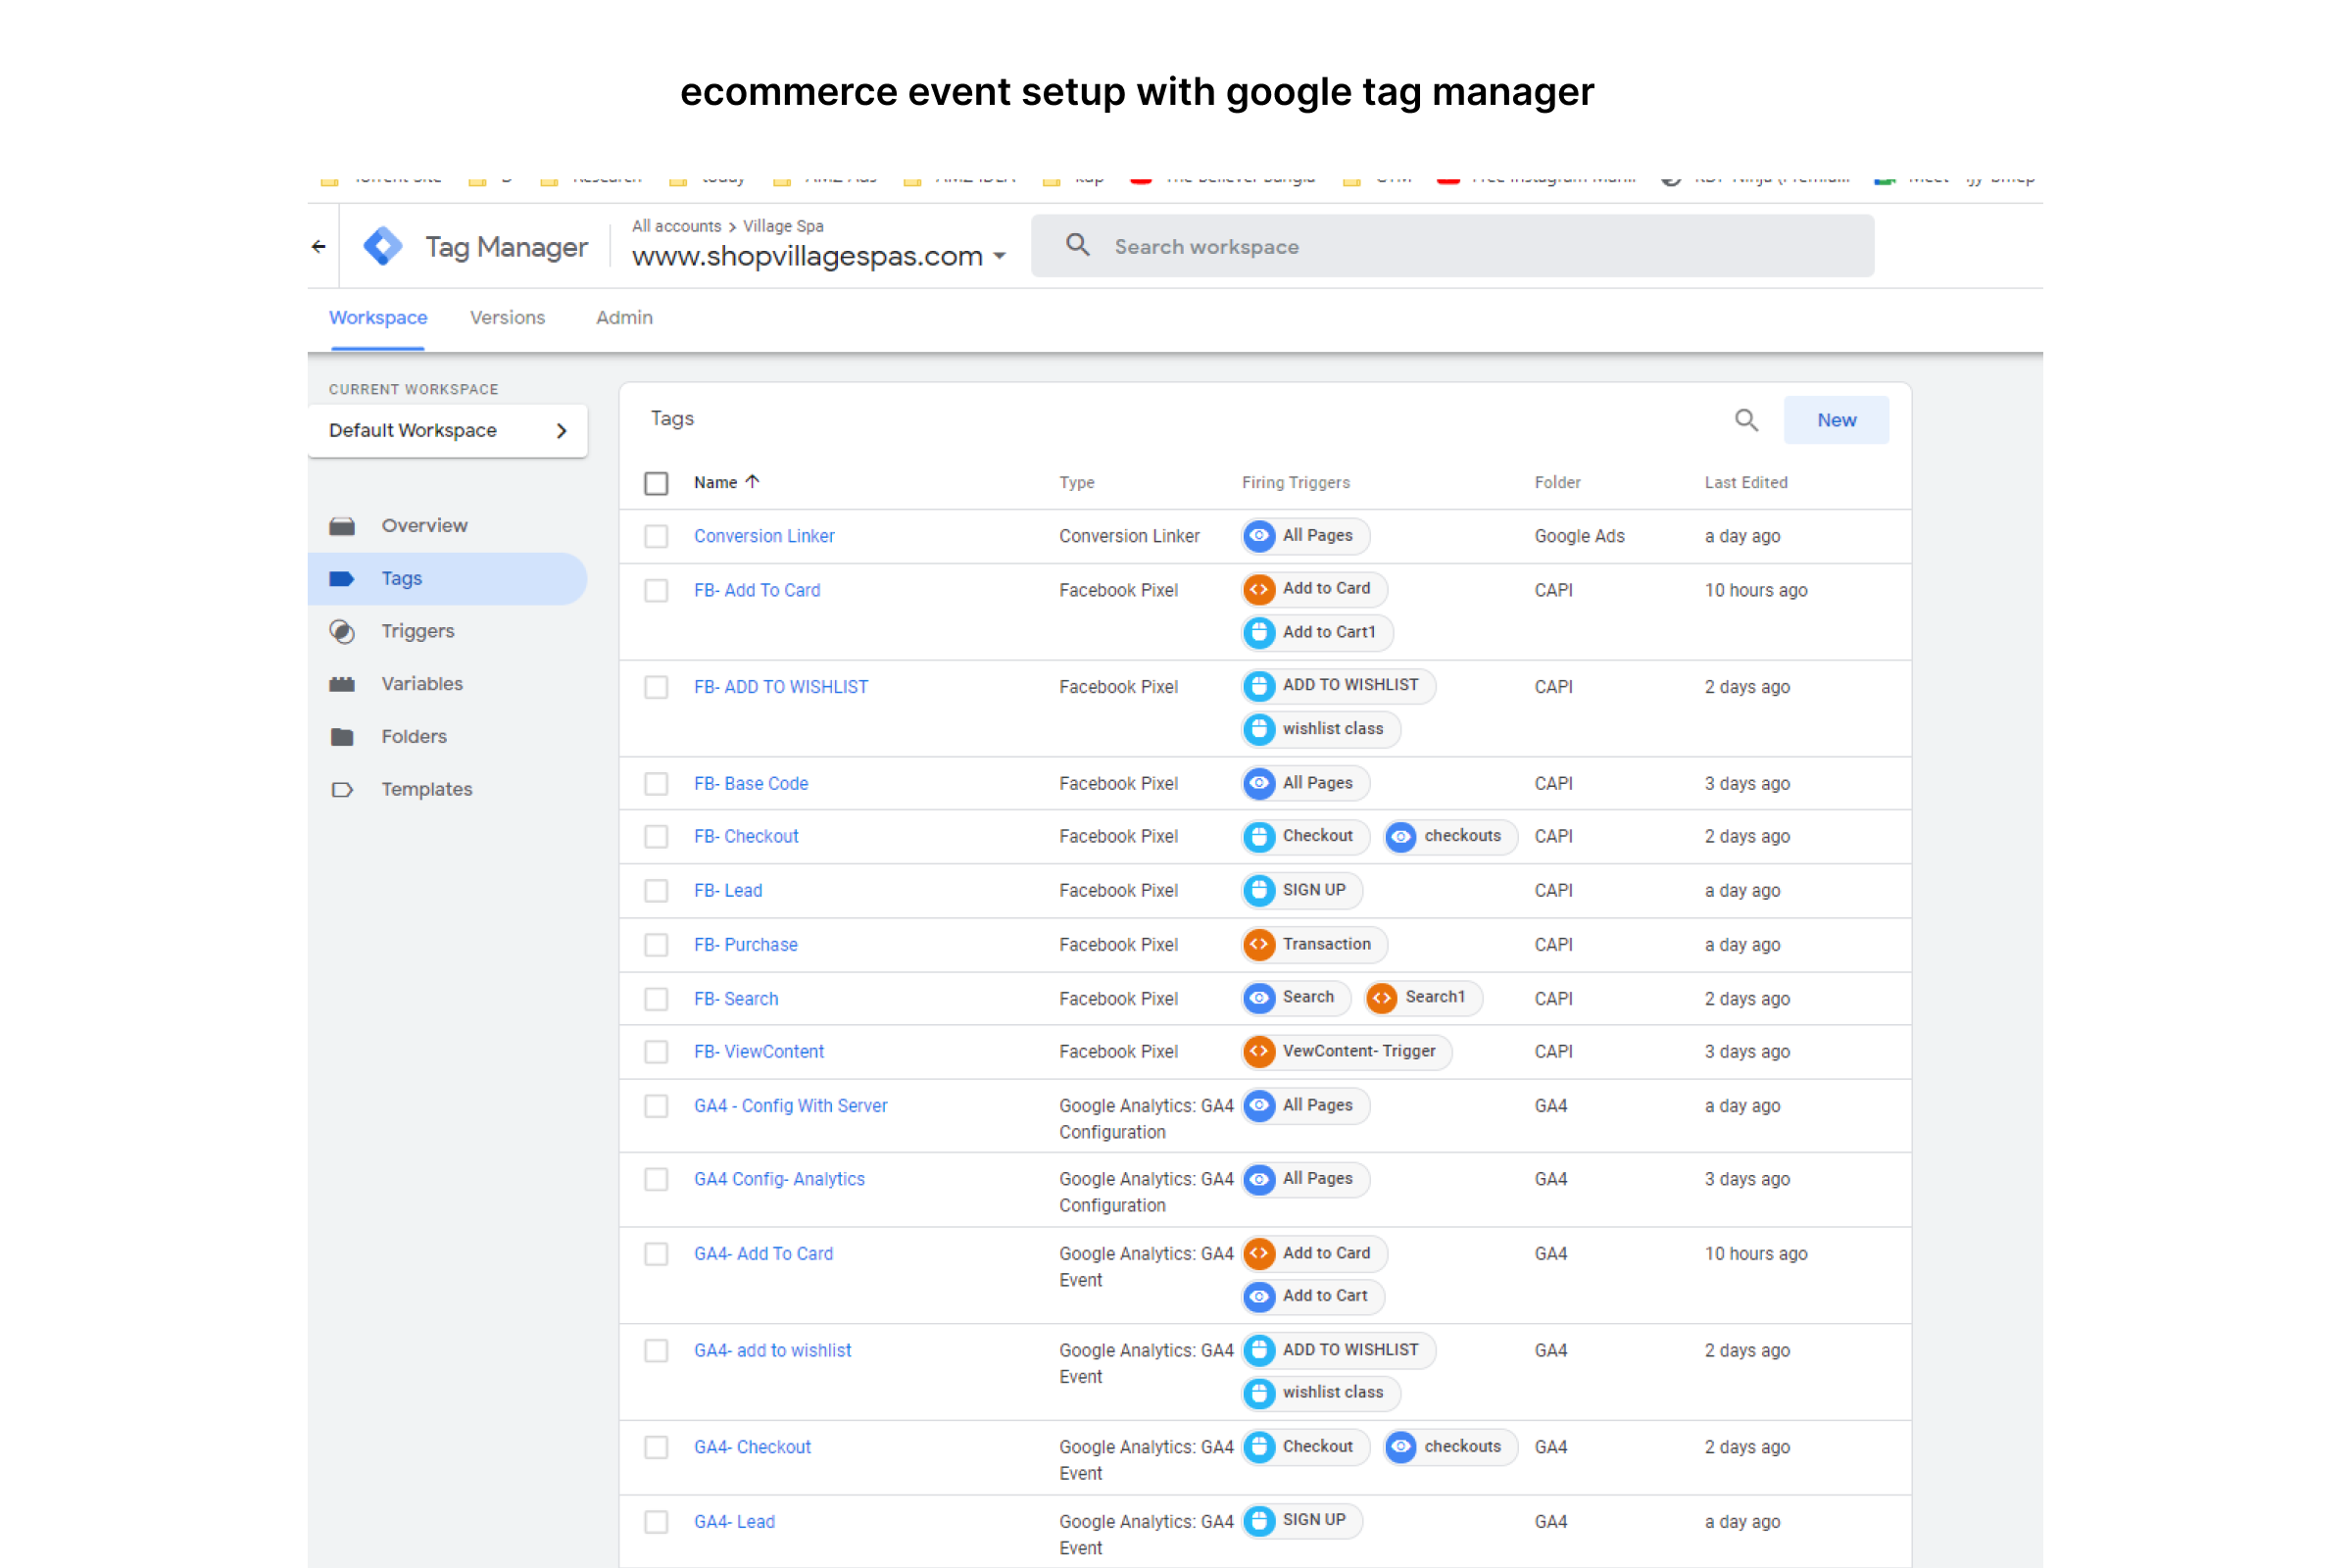Tick the Conversion Linker row checkbox
This screenshot has height=1568, width=2352.
pos(656,536)
